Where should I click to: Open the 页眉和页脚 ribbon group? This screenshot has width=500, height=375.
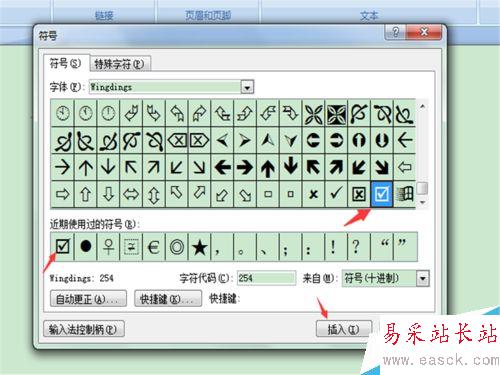208,15
